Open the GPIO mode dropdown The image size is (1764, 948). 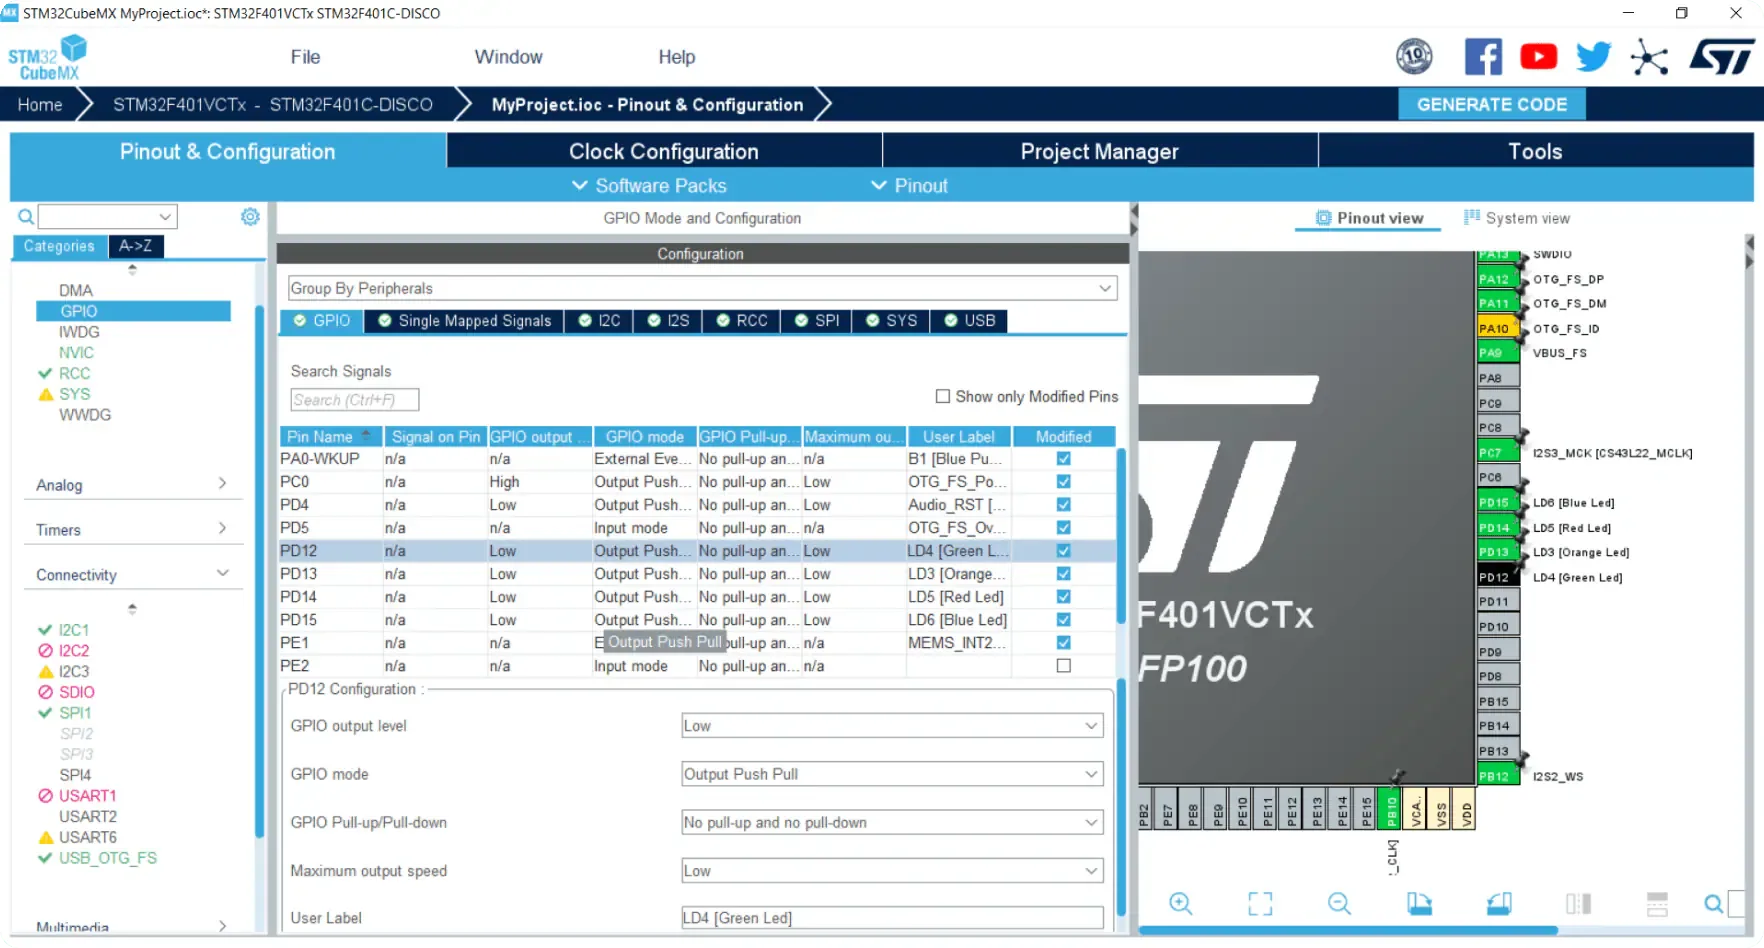(892, 774)
